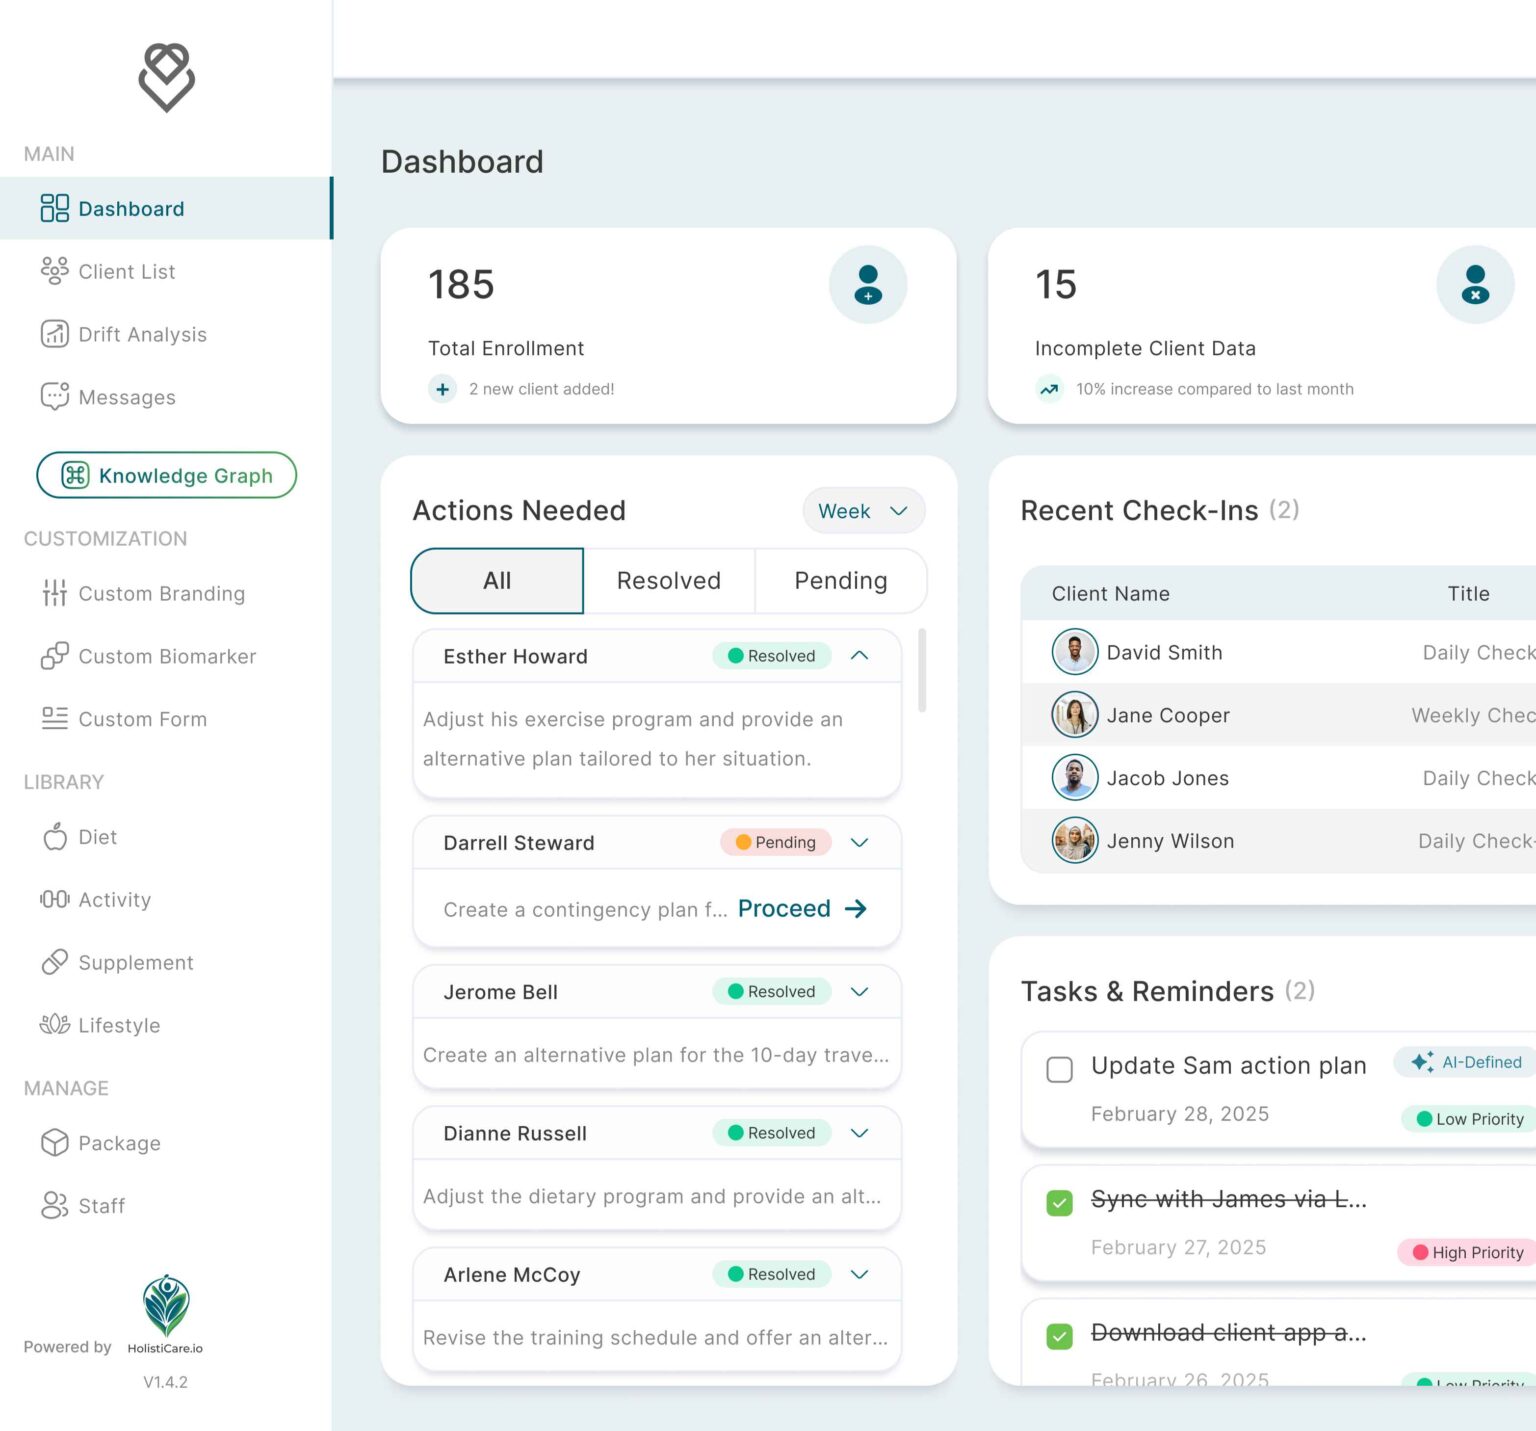Click Proceed on Darrell Steward's action
Screen dimensions: 1536x1431
click(x=802, y=909)
